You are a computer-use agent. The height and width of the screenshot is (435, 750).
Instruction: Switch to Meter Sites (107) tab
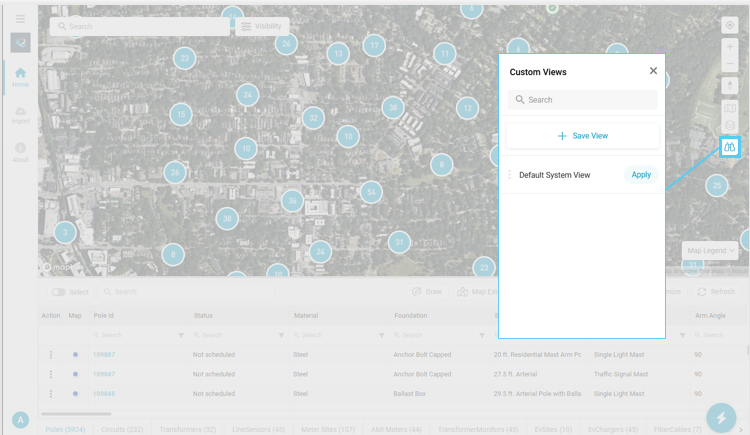point(328,429)
